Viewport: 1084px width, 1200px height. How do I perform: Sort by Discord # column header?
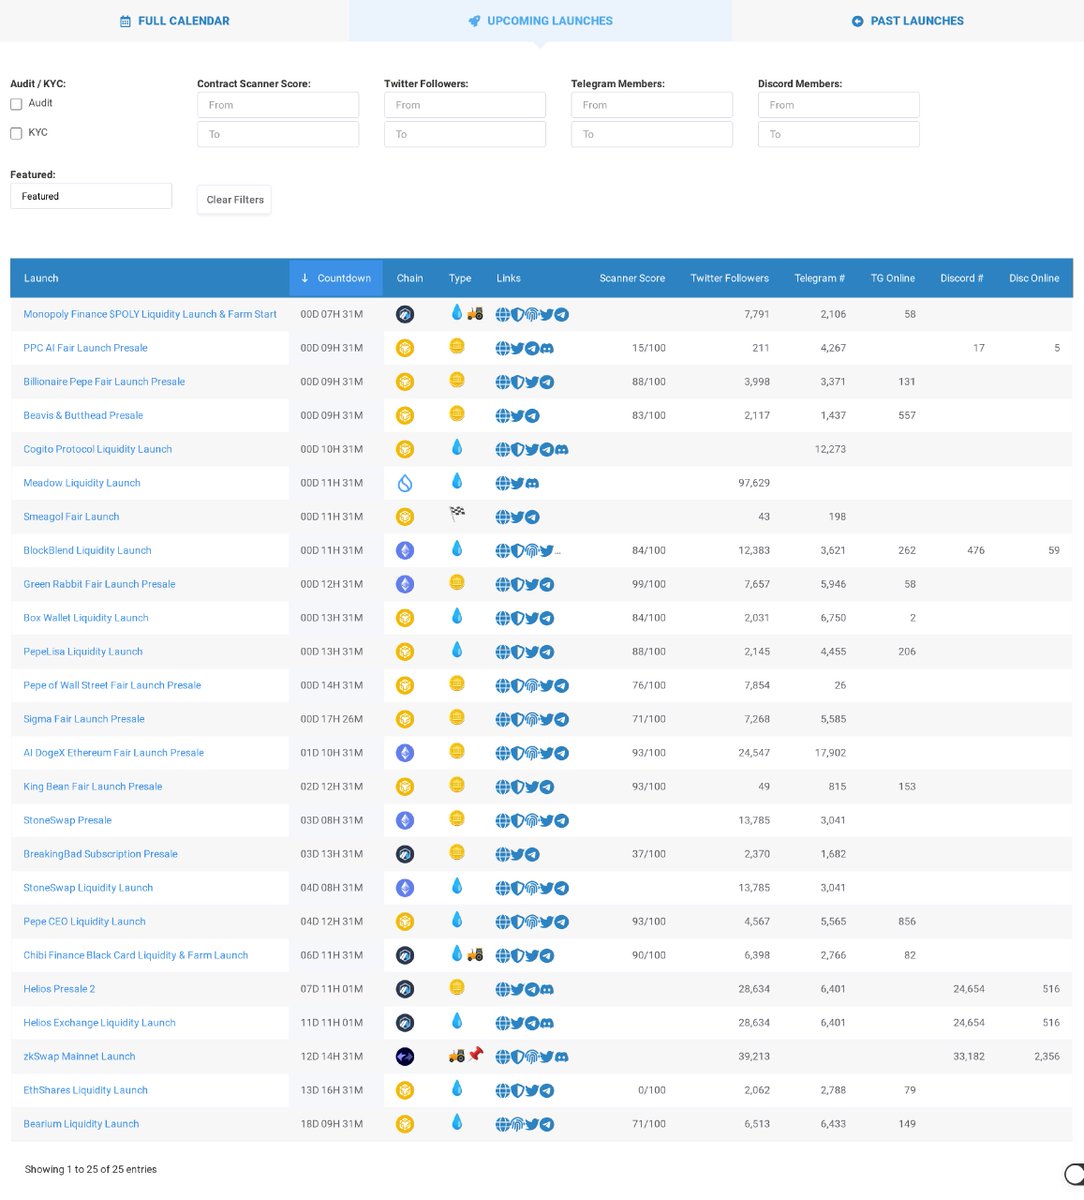[962, 278]
